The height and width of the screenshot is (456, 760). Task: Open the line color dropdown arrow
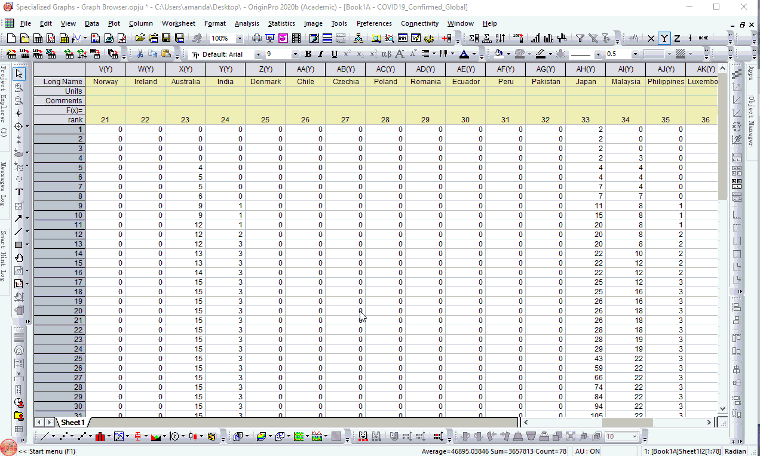tap(551, 54)
